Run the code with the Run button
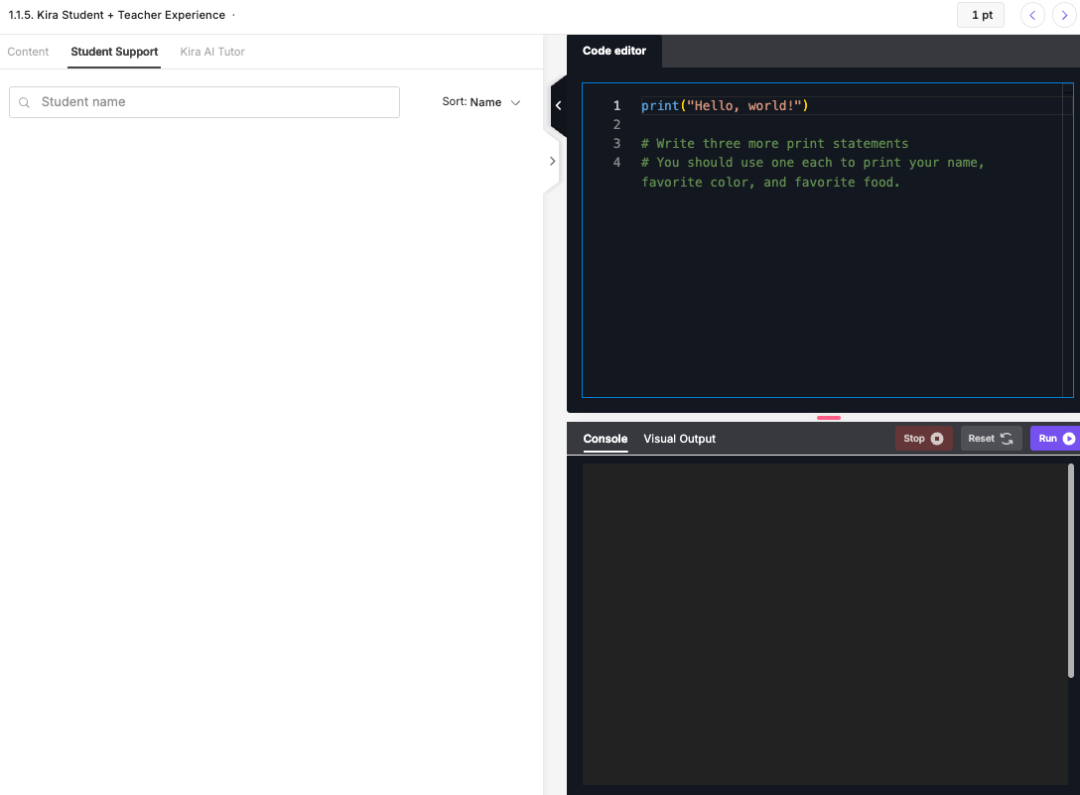 tap(1055, 438)
